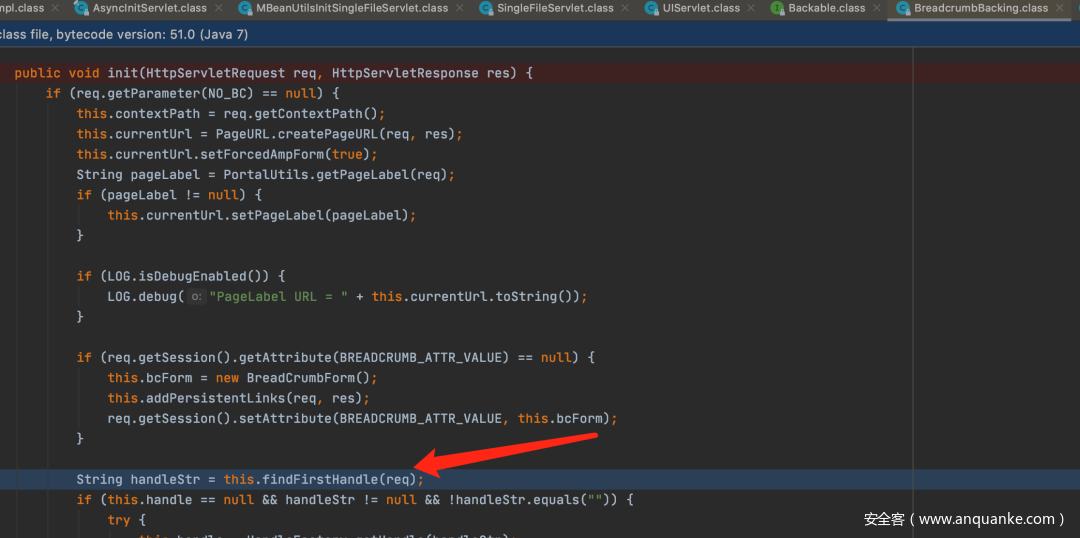Screen dimensions: 1080x538
Task: Open the UIServlet.class editor tab
Action: 701,8
